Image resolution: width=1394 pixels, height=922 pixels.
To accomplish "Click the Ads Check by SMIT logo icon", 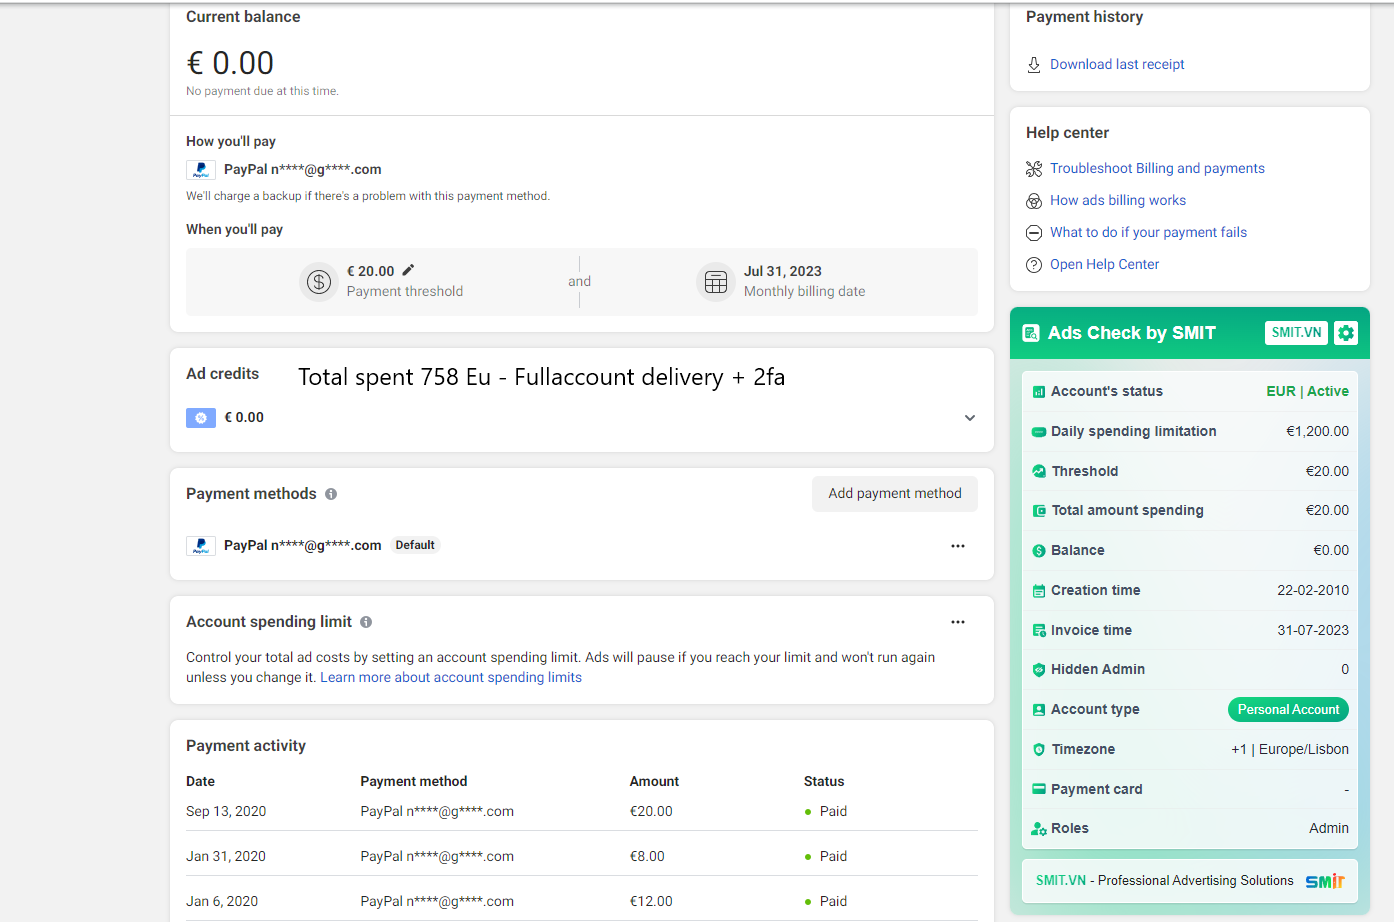I will click(x=1031, y=333).
